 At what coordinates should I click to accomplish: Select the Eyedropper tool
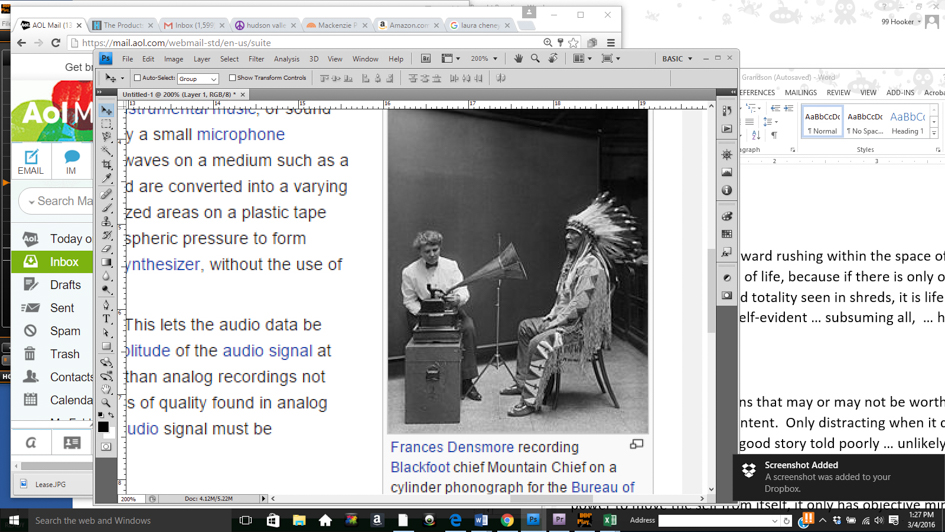106,178
